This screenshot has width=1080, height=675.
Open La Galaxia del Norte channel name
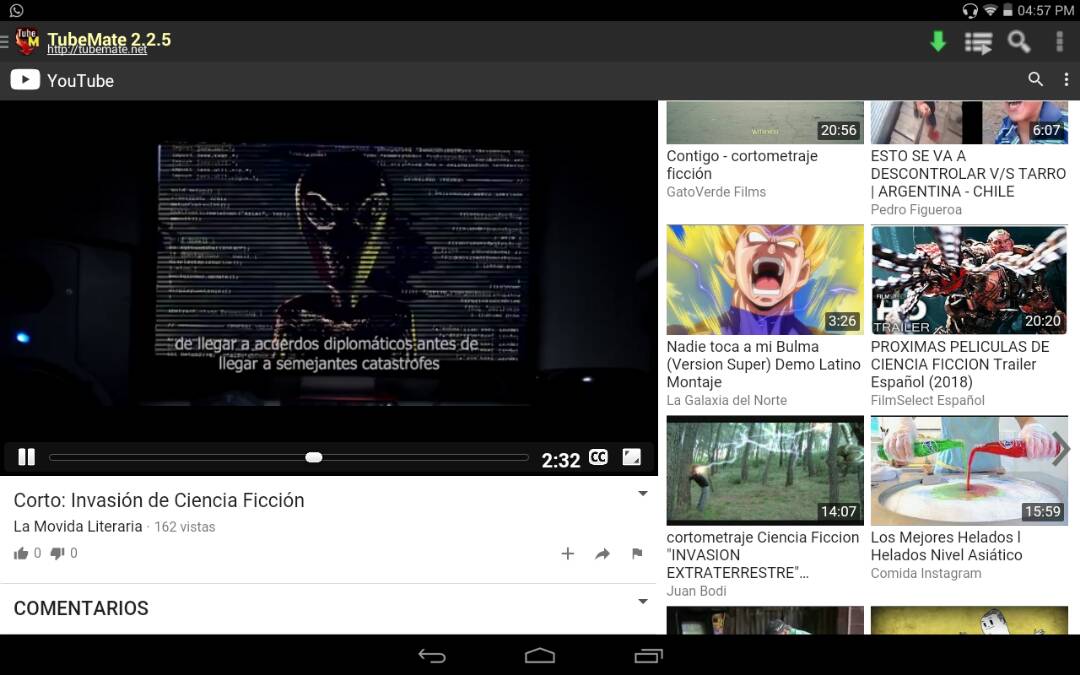click(727, 401)
